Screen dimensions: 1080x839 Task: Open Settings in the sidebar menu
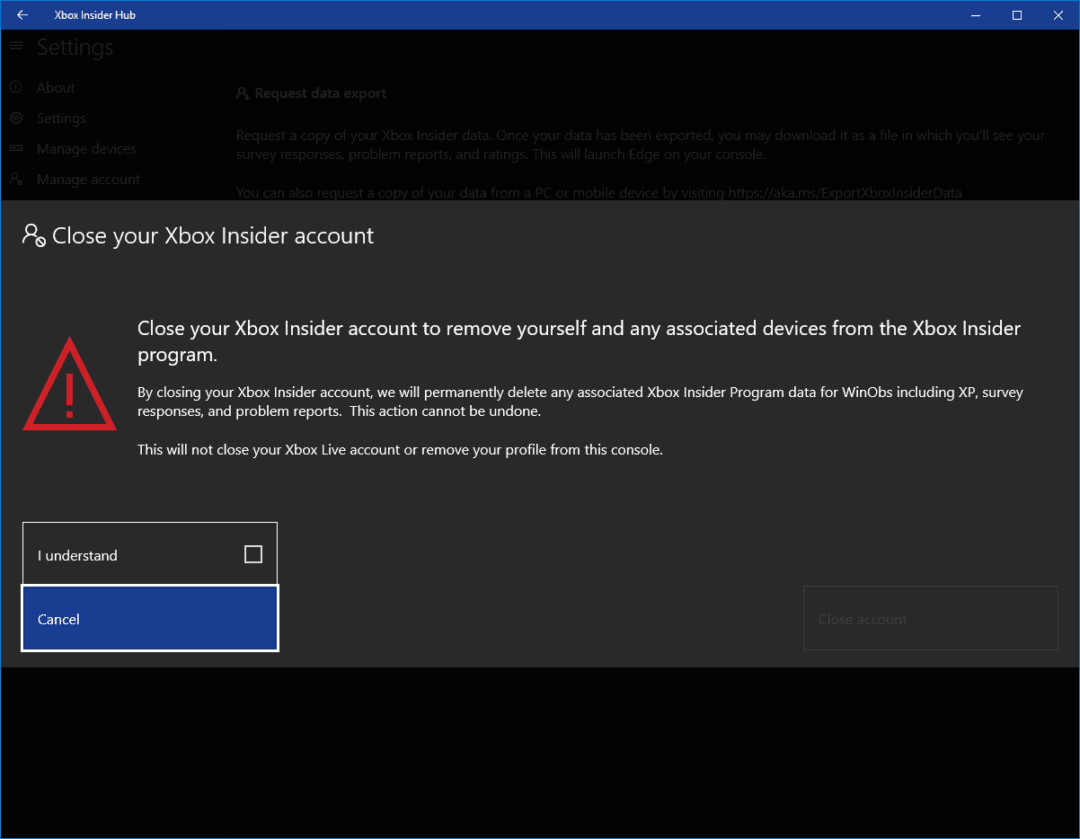pos(61,118)
